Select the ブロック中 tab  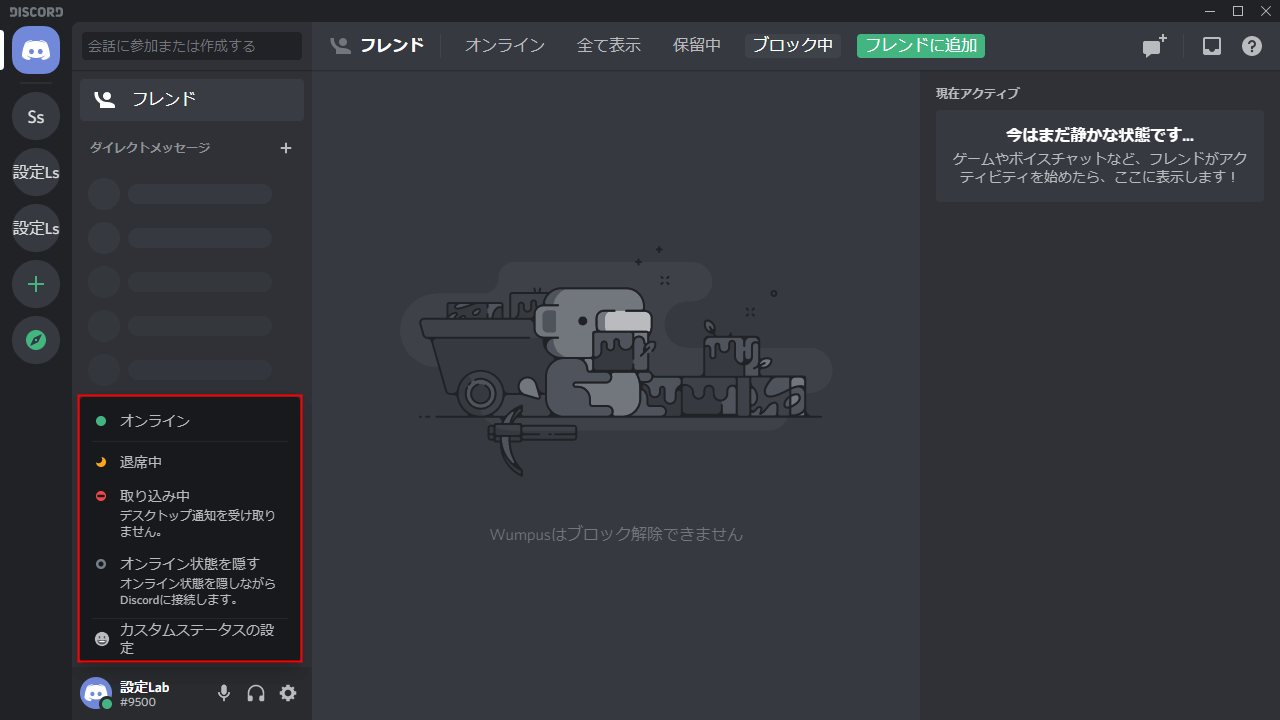[793, 46]
